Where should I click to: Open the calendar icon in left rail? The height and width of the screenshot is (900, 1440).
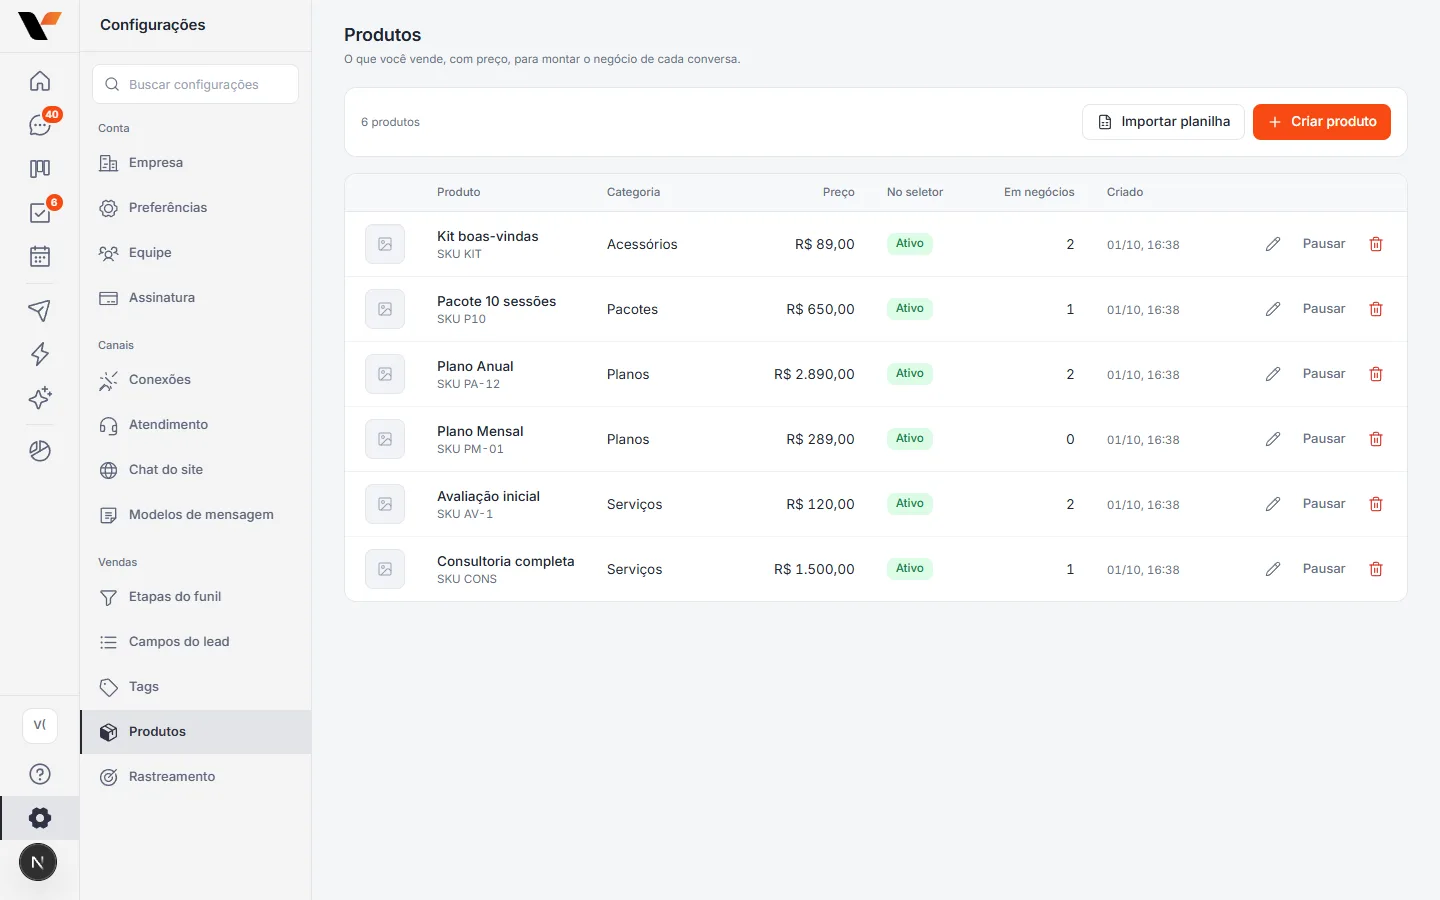tap(40, 257)
